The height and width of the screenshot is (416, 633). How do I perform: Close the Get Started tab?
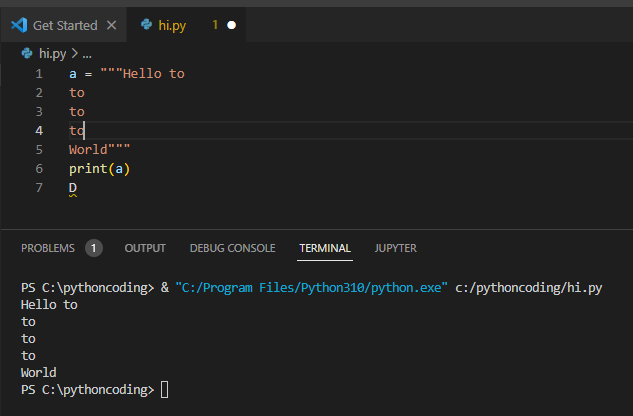111,25
